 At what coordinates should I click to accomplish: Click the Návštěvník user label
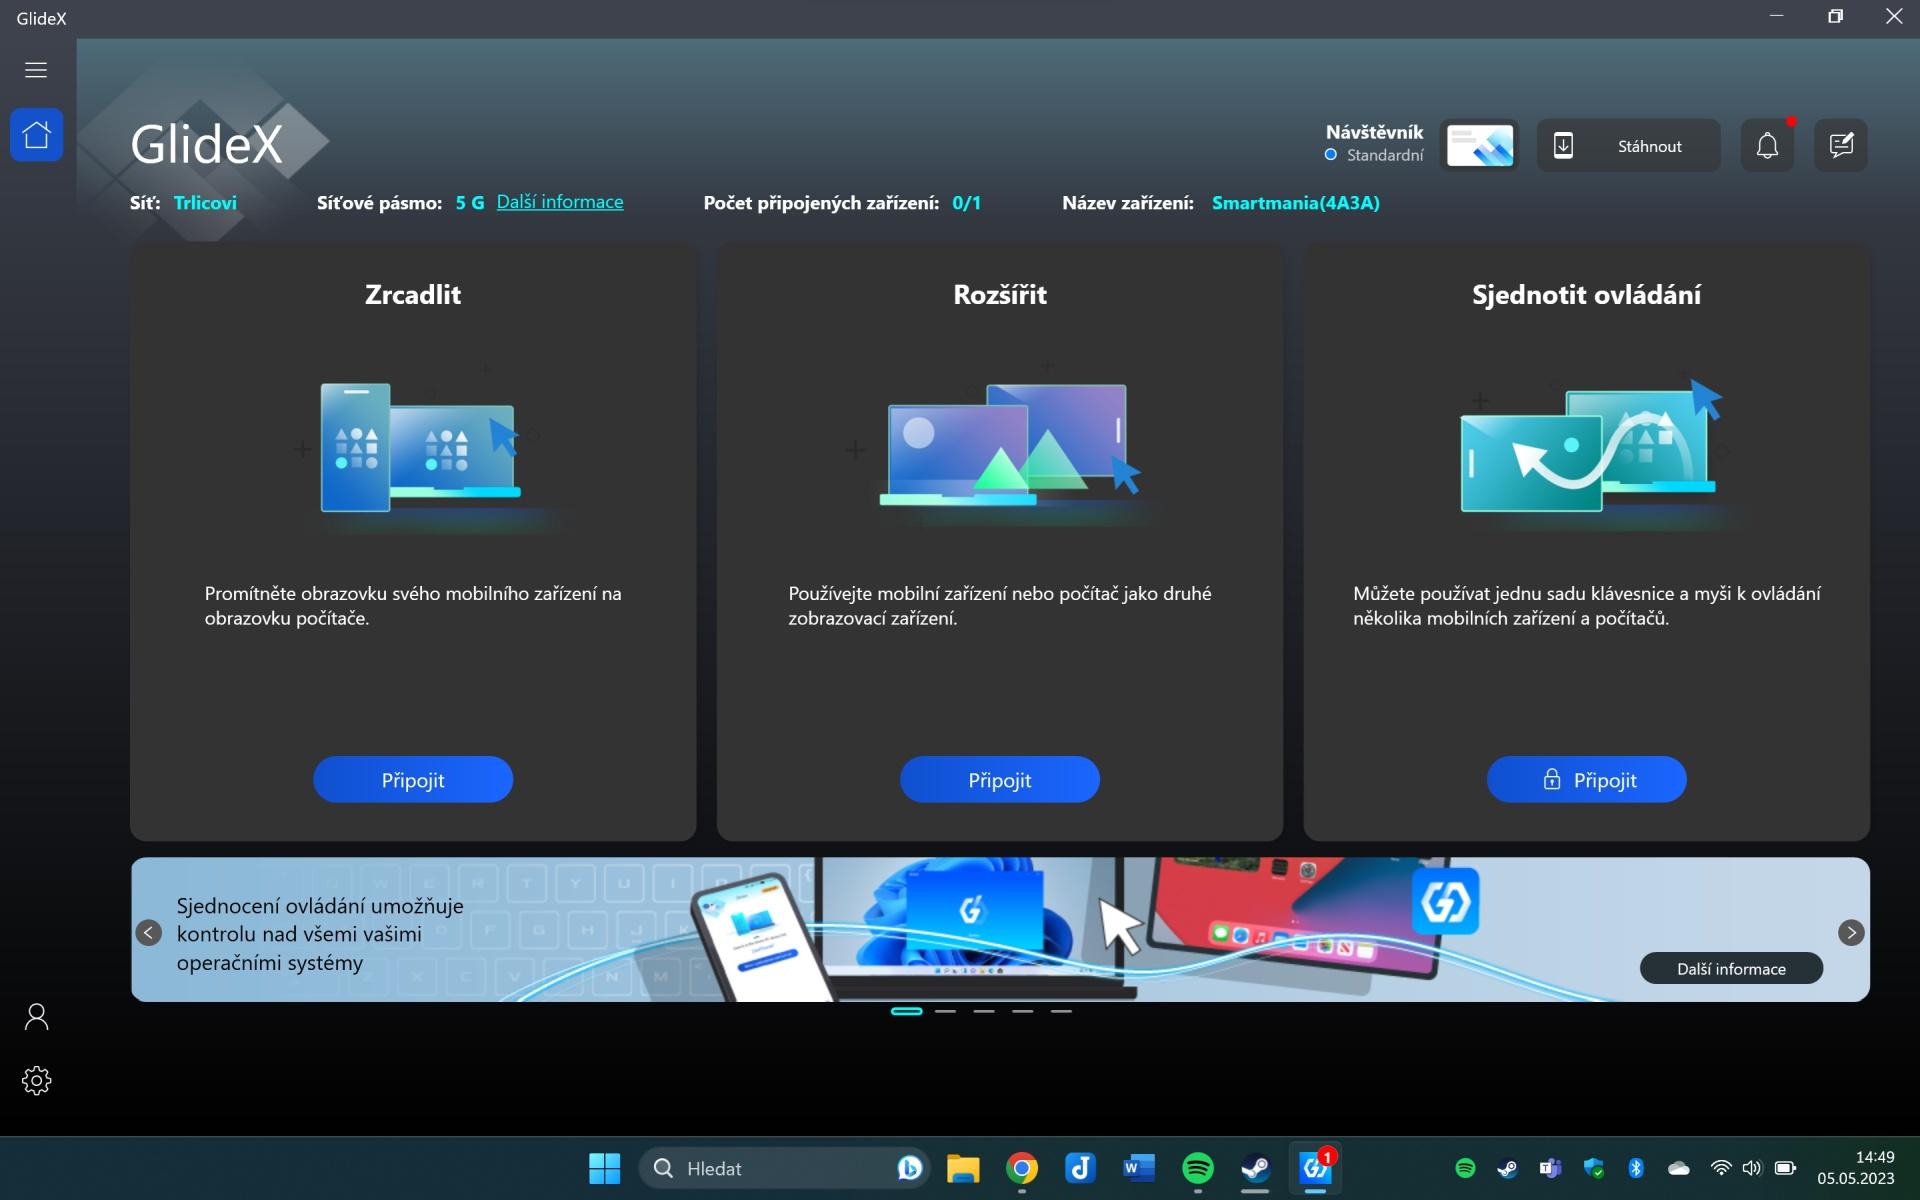(1374, 132)
